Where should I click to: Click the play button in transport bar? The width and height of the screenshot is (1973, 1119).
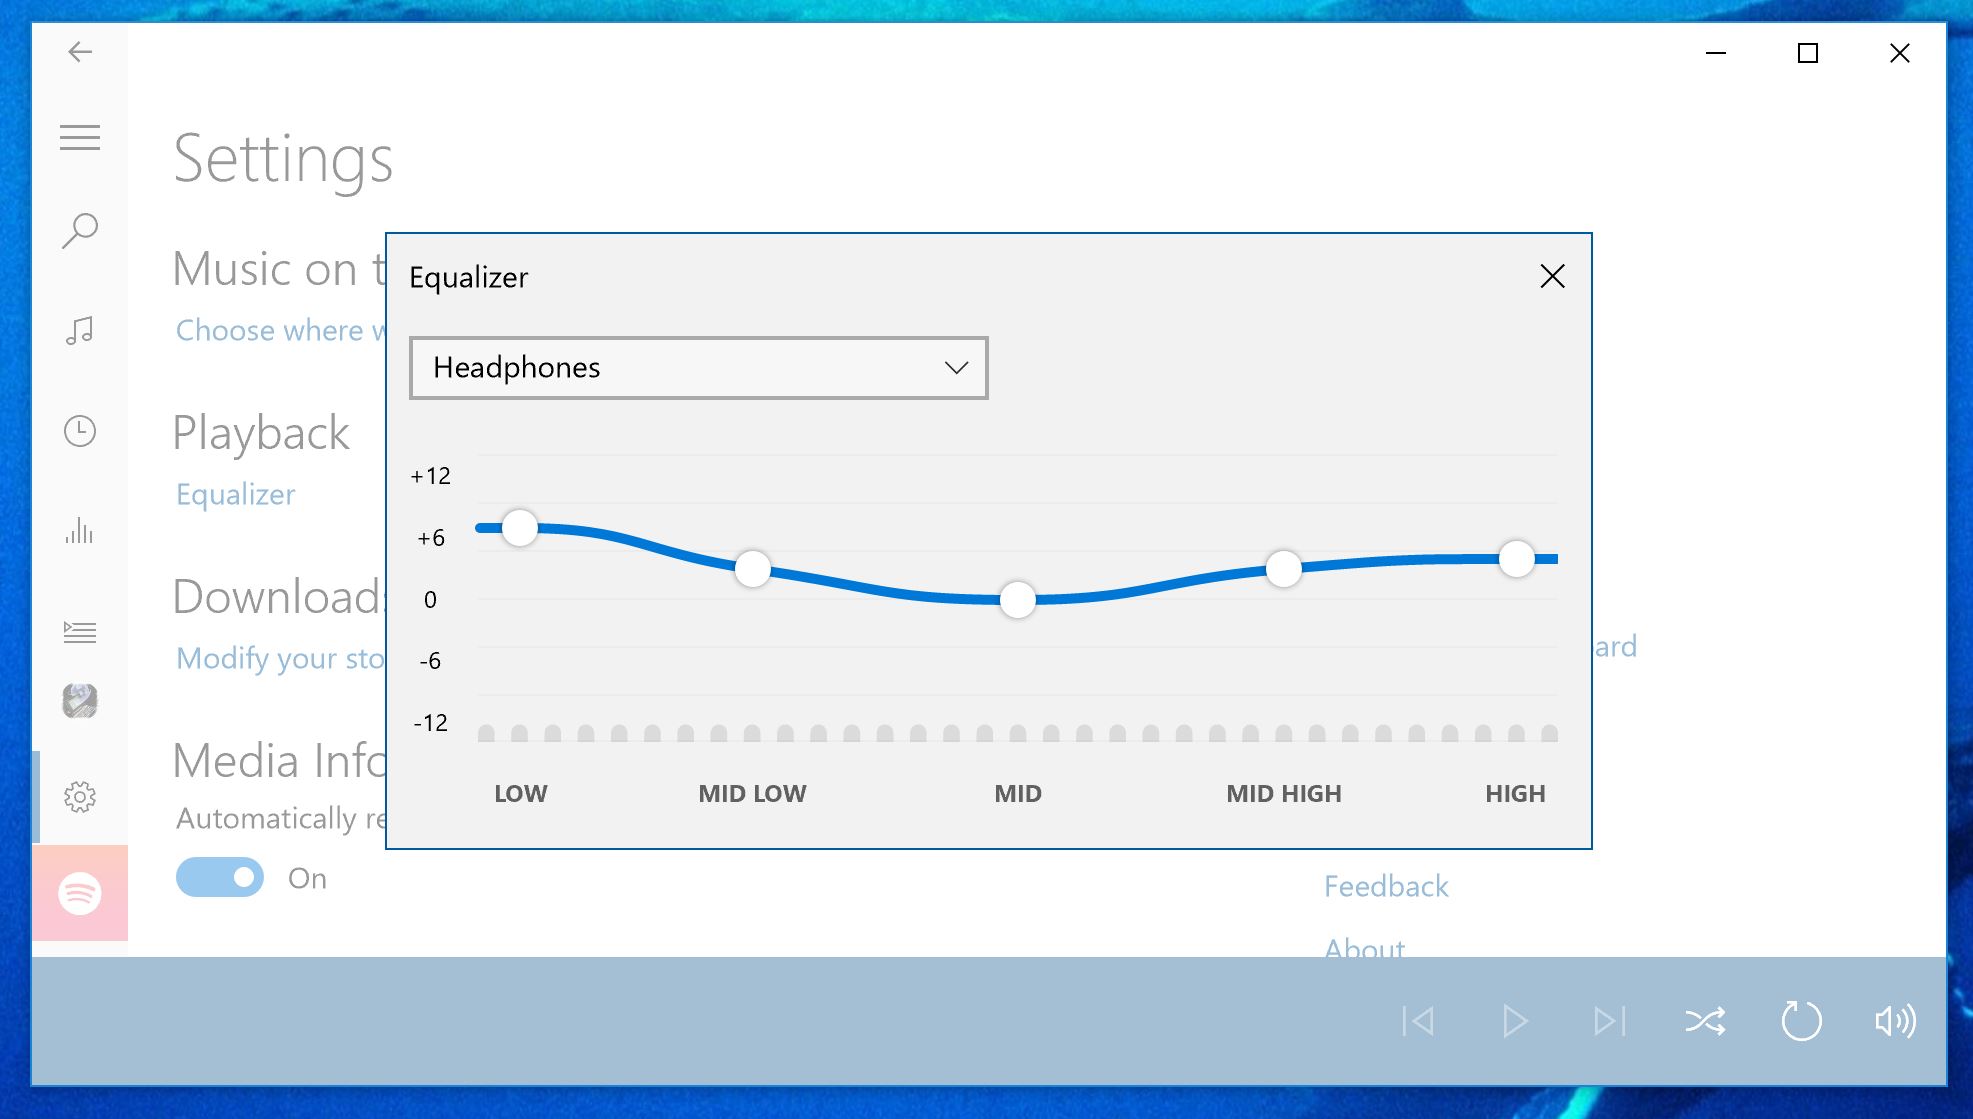tap(1515, 1020)
